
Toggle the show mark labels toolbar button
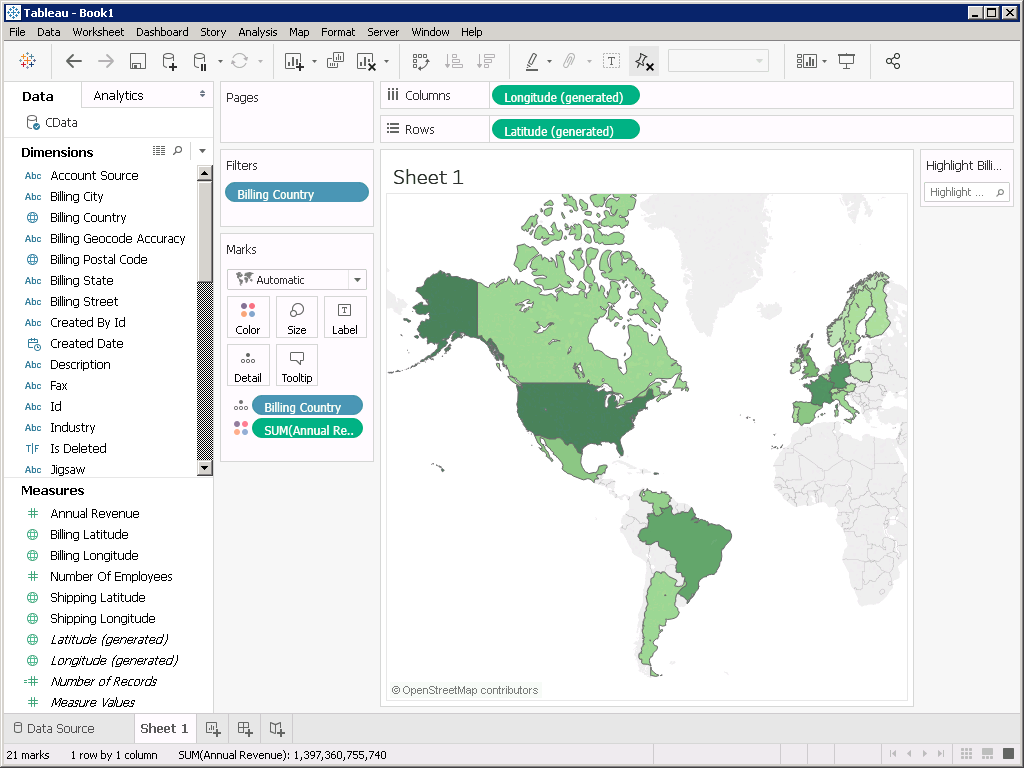tap(611, 61)
